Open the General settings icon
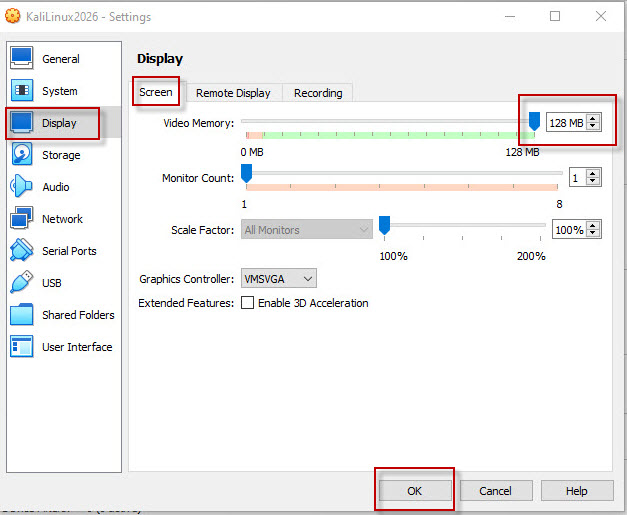The image size is (627, 515). [x=21, y=58]
